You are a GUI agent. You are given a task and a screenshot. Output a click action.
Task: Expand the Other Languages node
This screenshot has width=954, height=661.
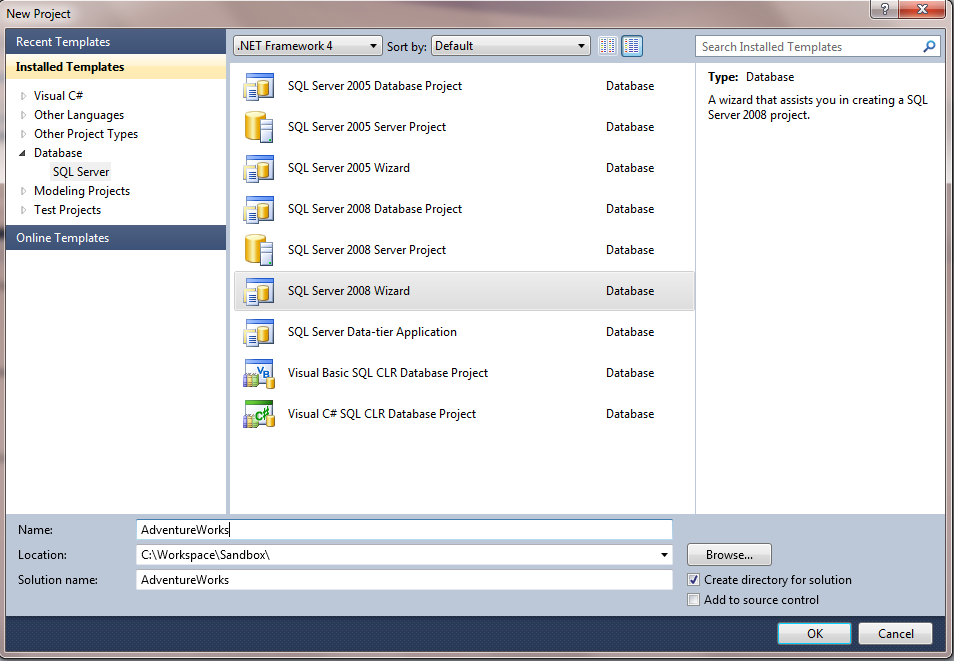point(24,114)
